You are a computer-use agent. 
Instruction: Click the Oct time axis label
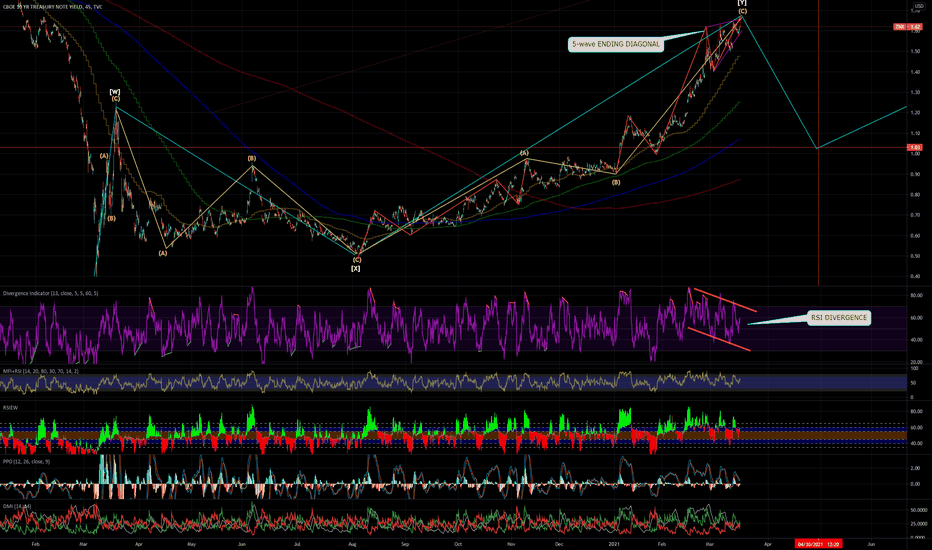coord(458,544)
